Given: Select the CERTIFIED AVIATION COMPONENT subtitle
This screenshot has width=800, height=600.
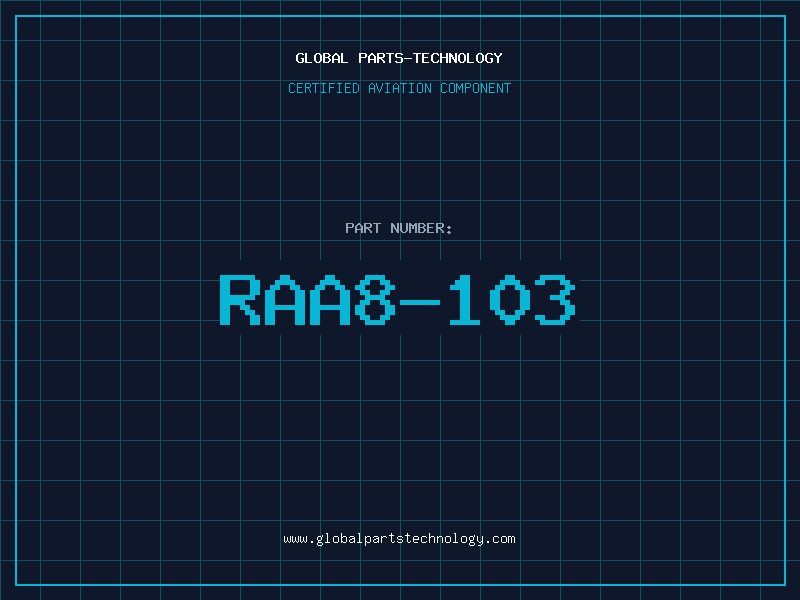Looking at the screenshot, I should [399, 88].
